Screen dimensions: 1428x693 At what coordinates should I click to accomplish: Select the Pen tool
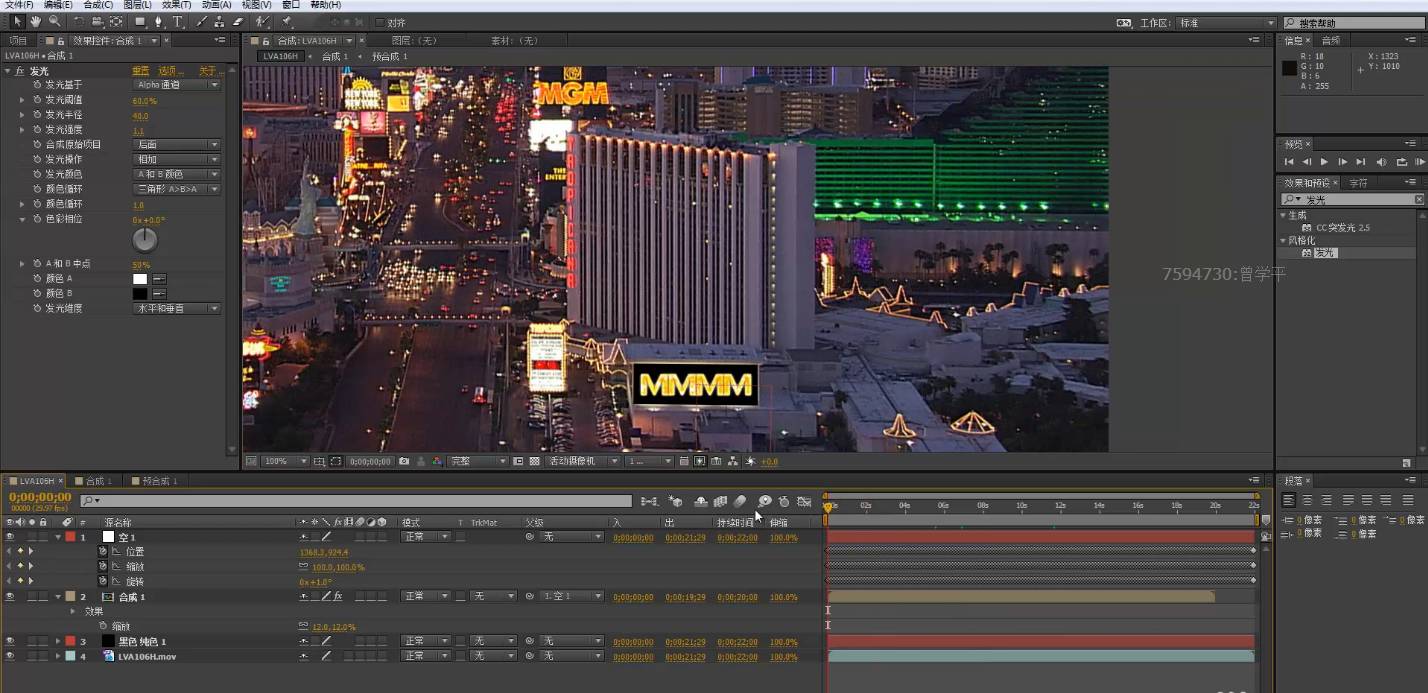[x=158, y=21]
